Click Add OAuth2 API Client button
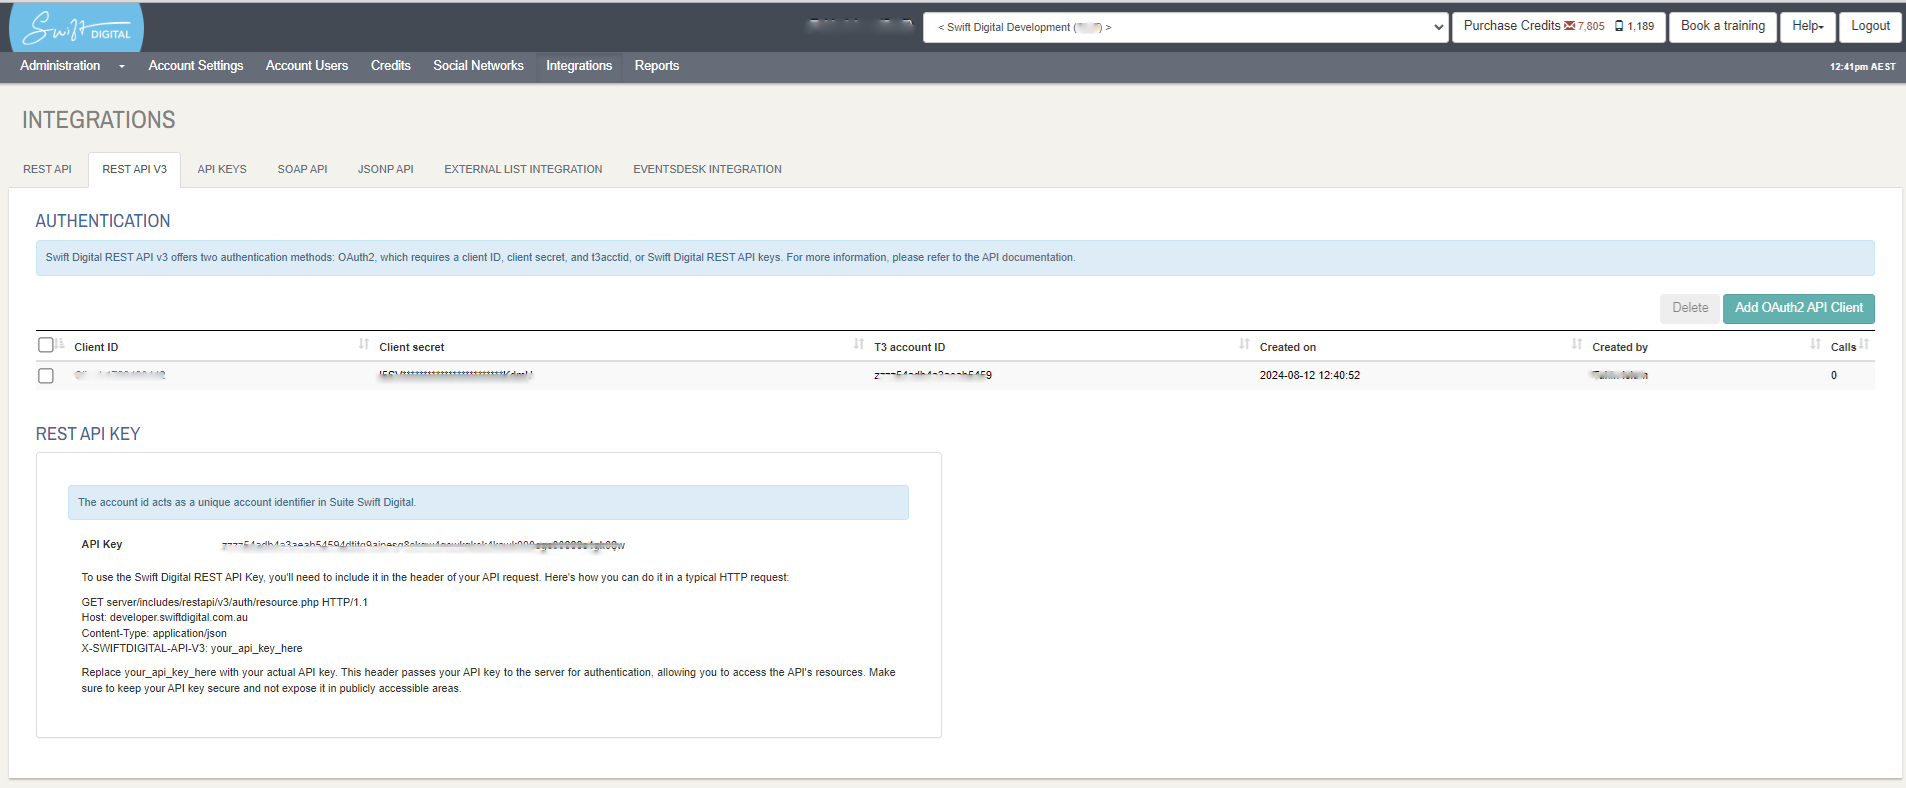1906x788 pixels. coord(1798,308)
